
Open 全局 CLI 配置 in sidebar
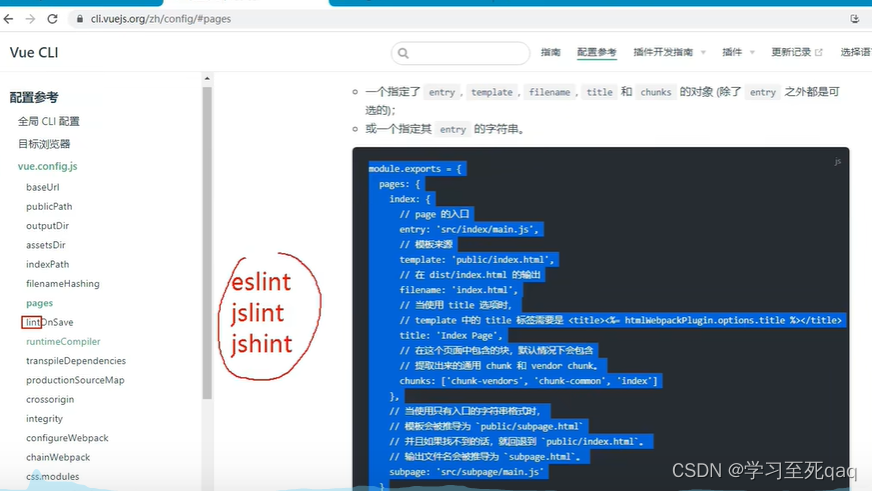click(x=48, y=121)
